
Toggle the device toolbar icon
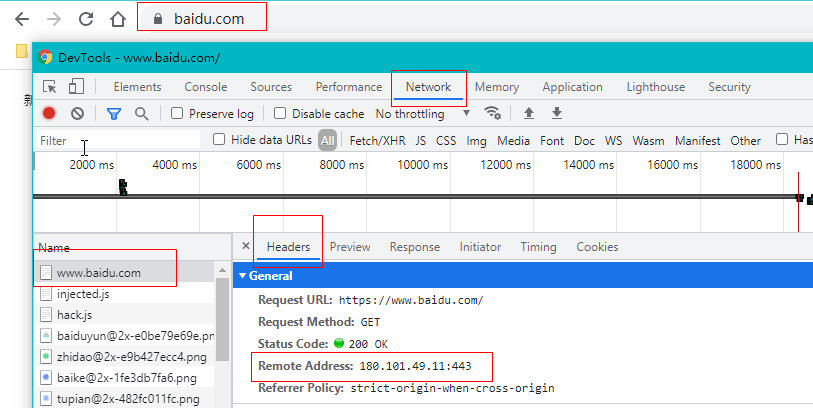76,86
